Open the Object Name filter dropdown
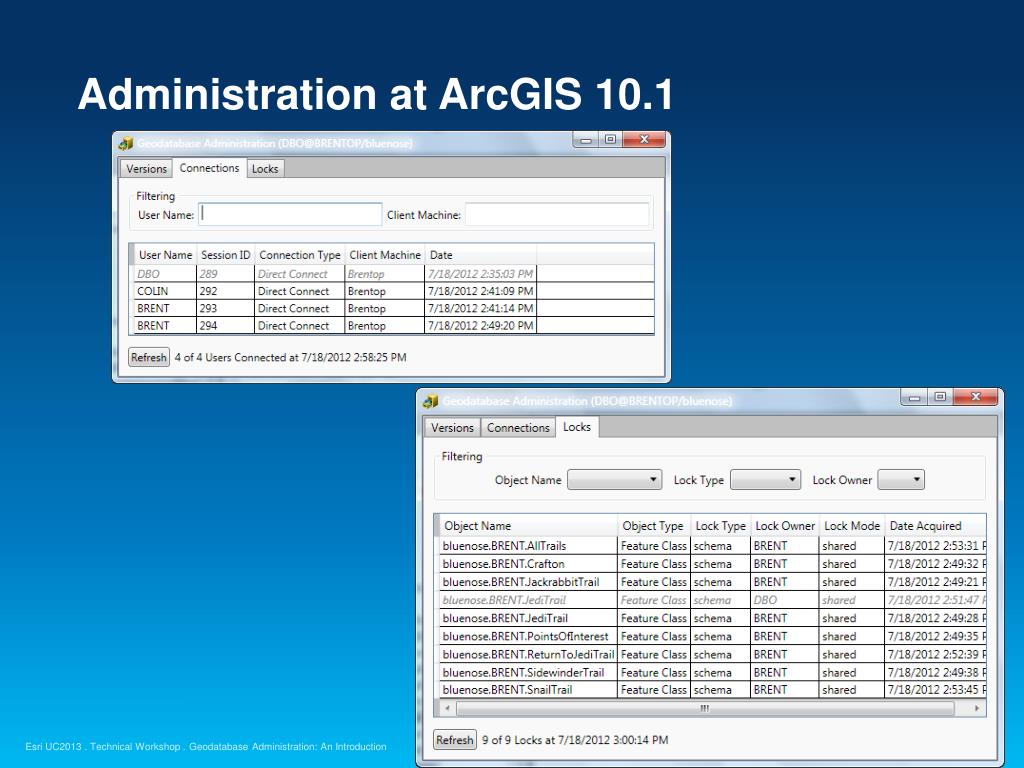1024x768 pixels. pos(615,480)
